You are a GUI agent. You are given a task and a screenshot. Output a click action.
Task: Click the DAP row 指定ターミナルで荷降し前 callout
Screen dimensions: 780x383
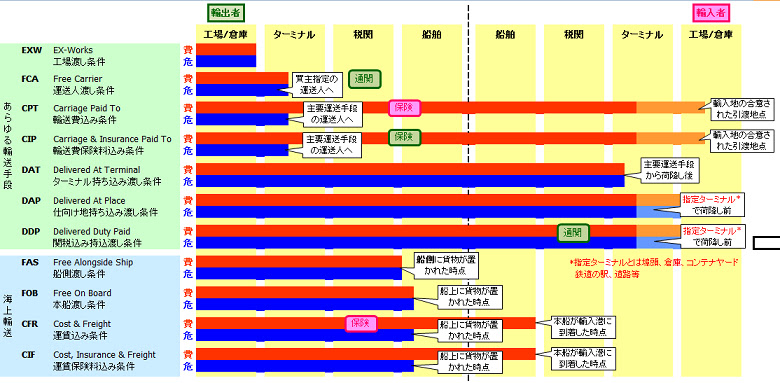click(x=713, y=205)
